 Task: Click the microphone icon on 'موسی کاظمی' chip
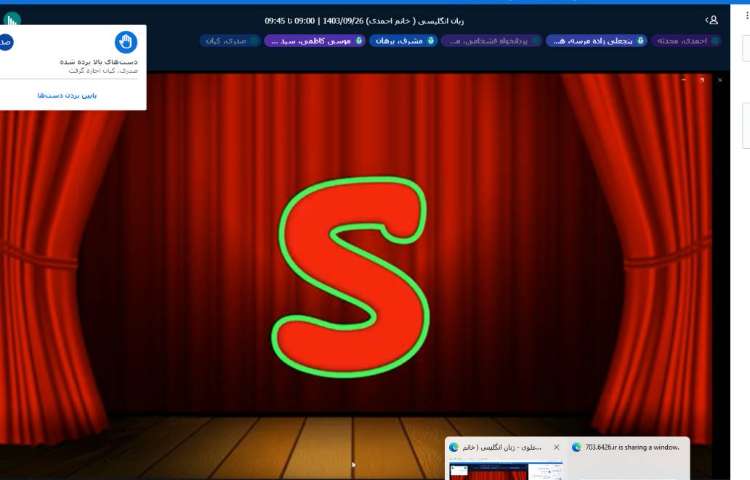click(x=359, y=41)
